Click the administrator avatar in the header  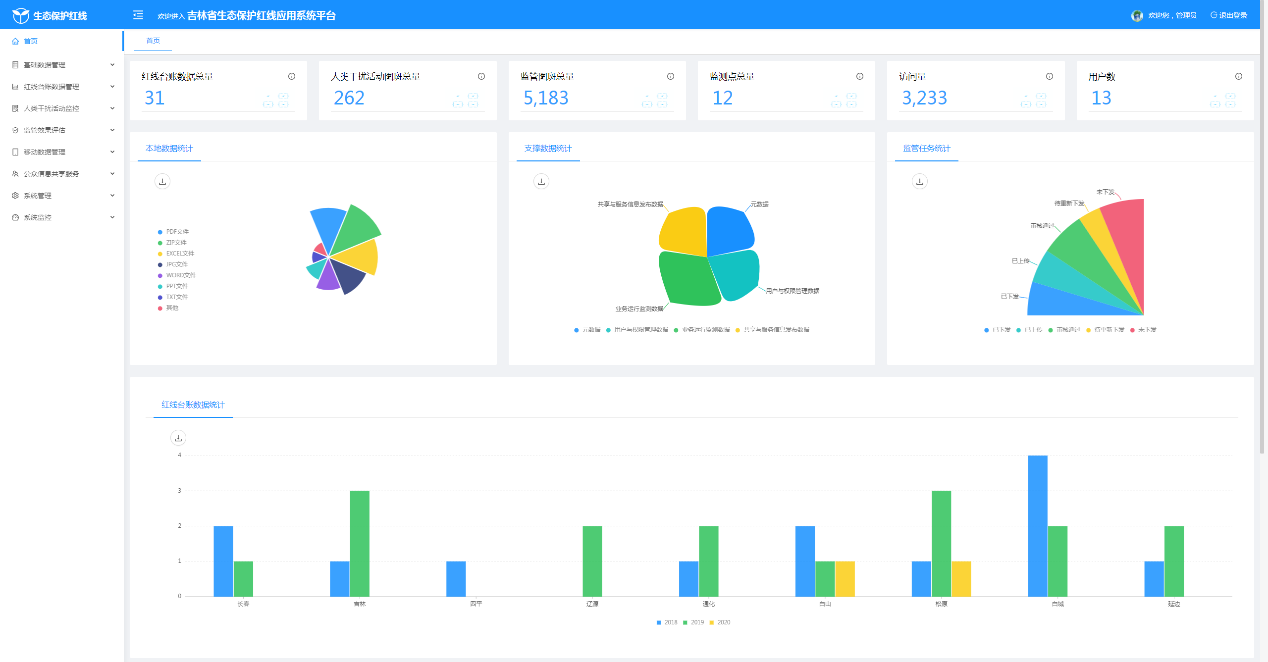1137,15
